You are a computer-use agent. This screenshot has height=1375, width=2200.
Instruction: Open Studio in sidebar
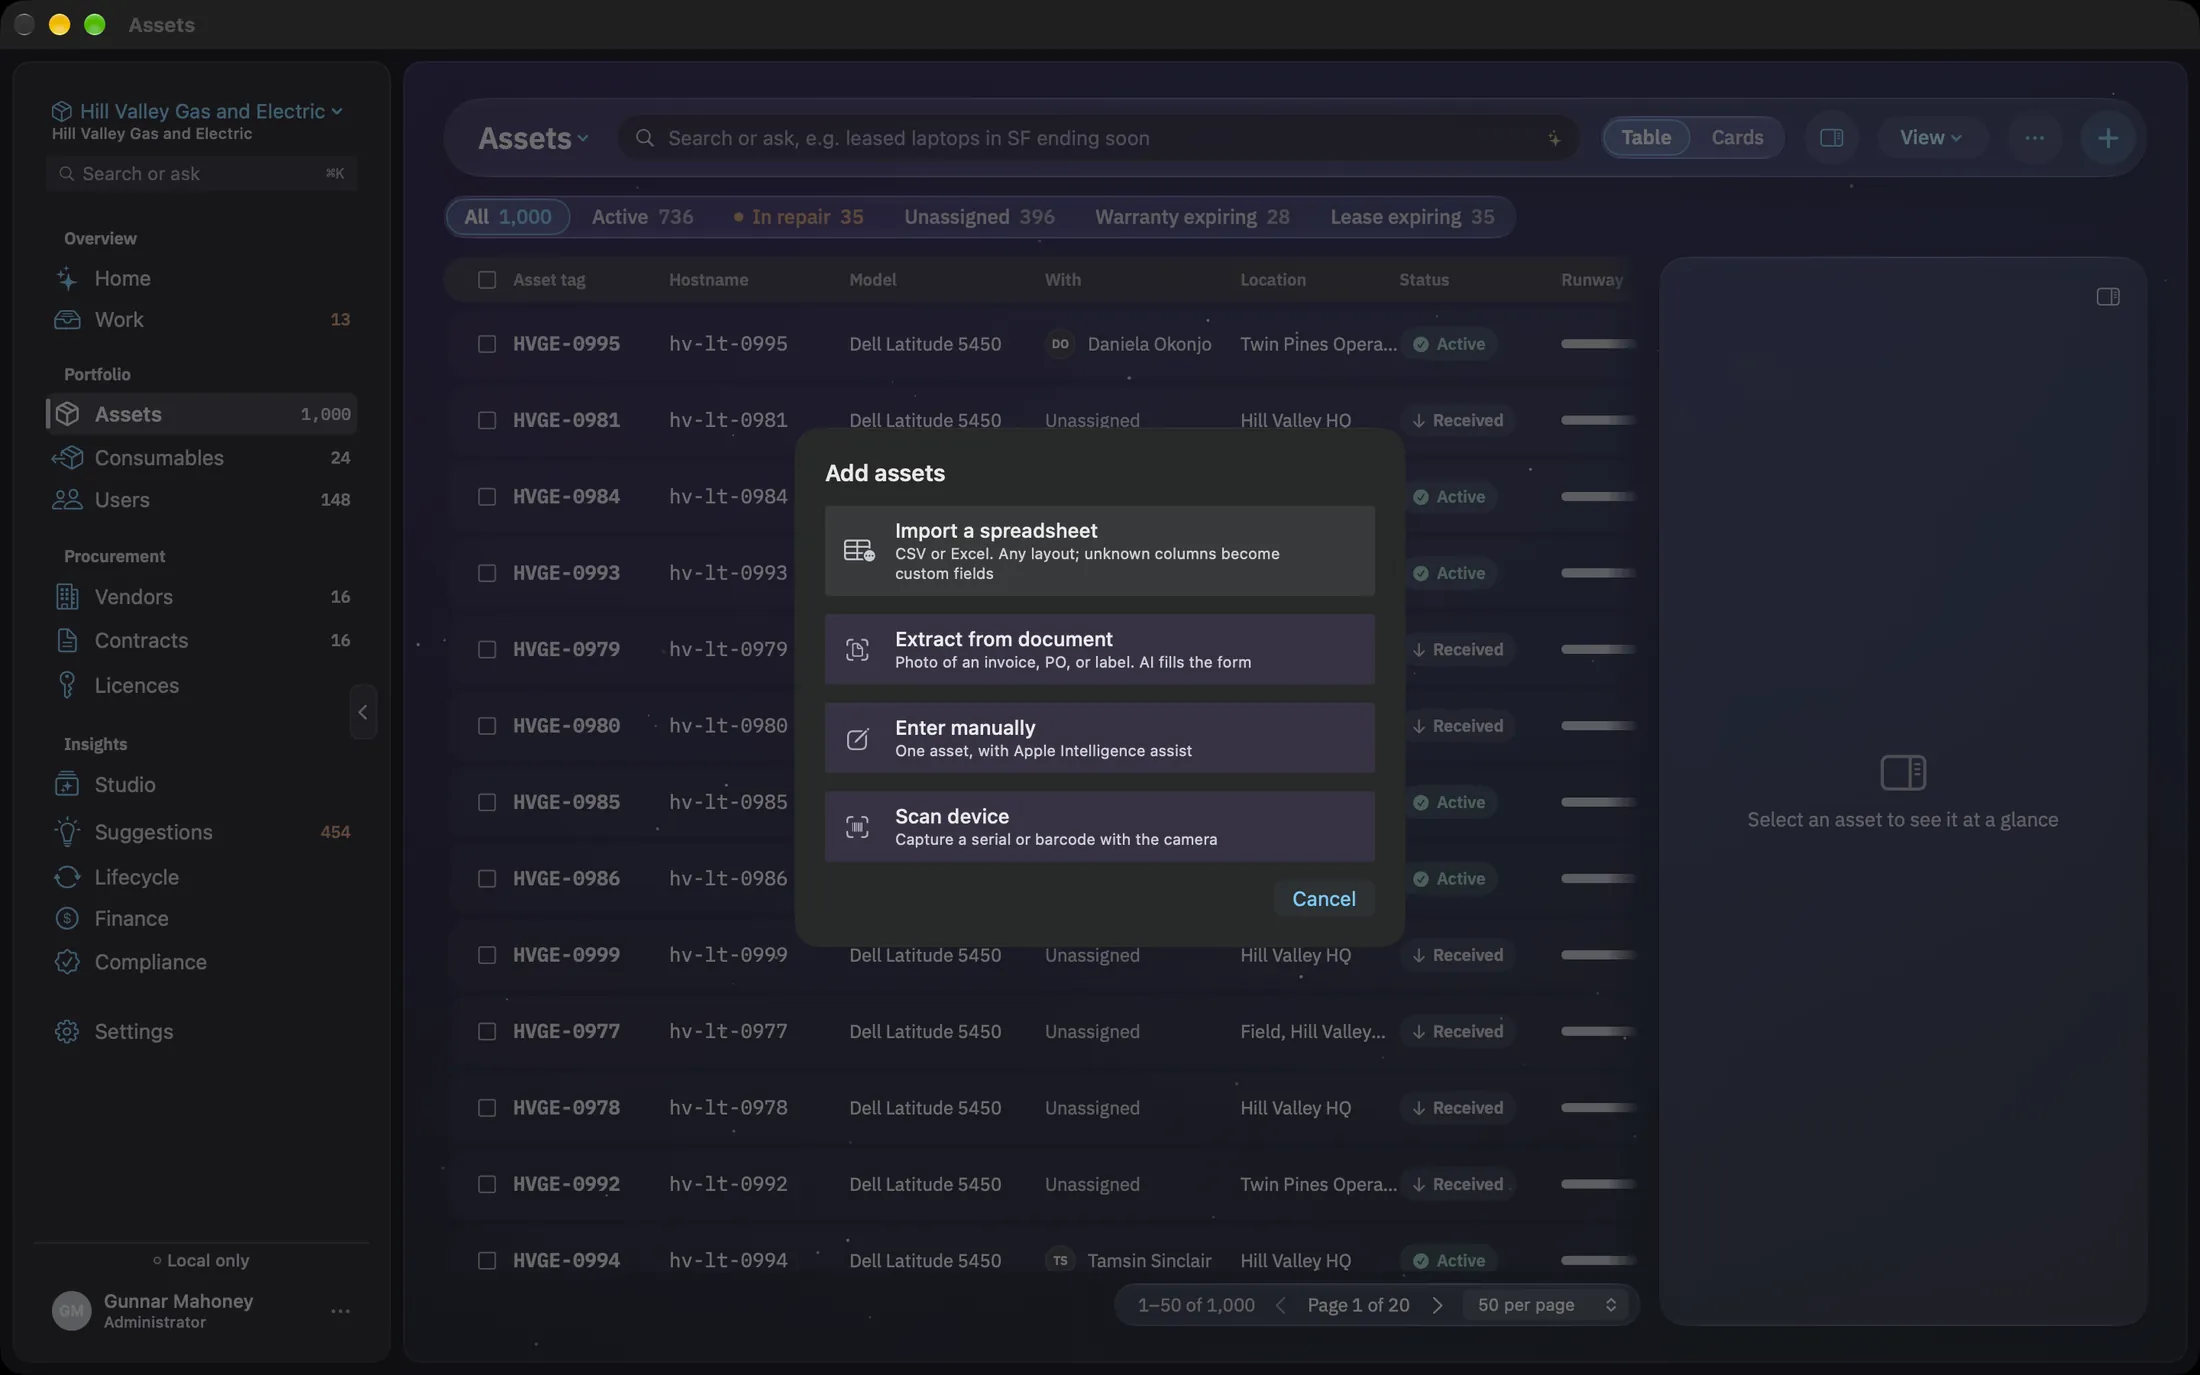click(x=201, y=785)
